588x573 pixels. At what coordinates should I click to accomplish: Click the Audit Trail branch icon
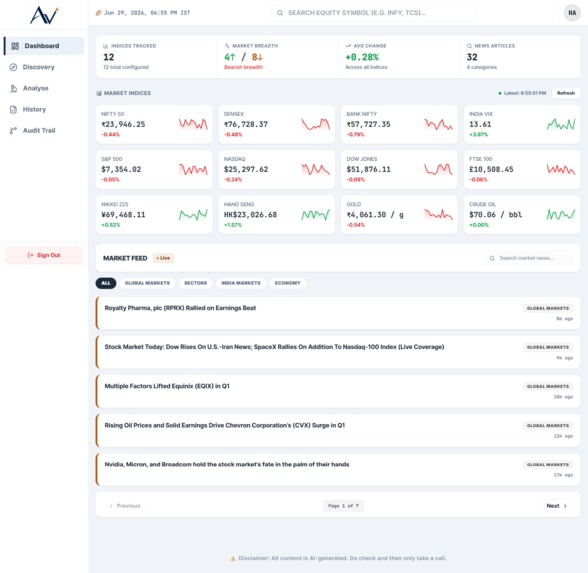coord(14,130)
